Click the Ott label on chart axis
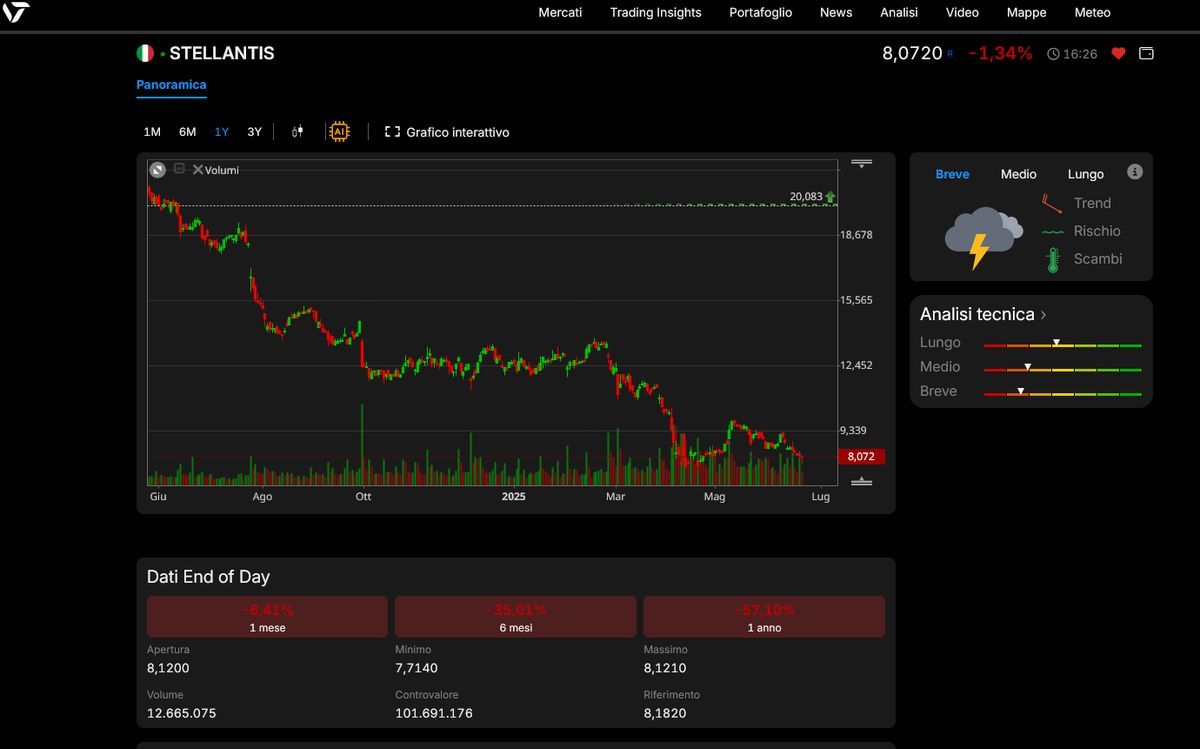The height and width of the screenshot is (749, 1200). click(x=363, y=496)
